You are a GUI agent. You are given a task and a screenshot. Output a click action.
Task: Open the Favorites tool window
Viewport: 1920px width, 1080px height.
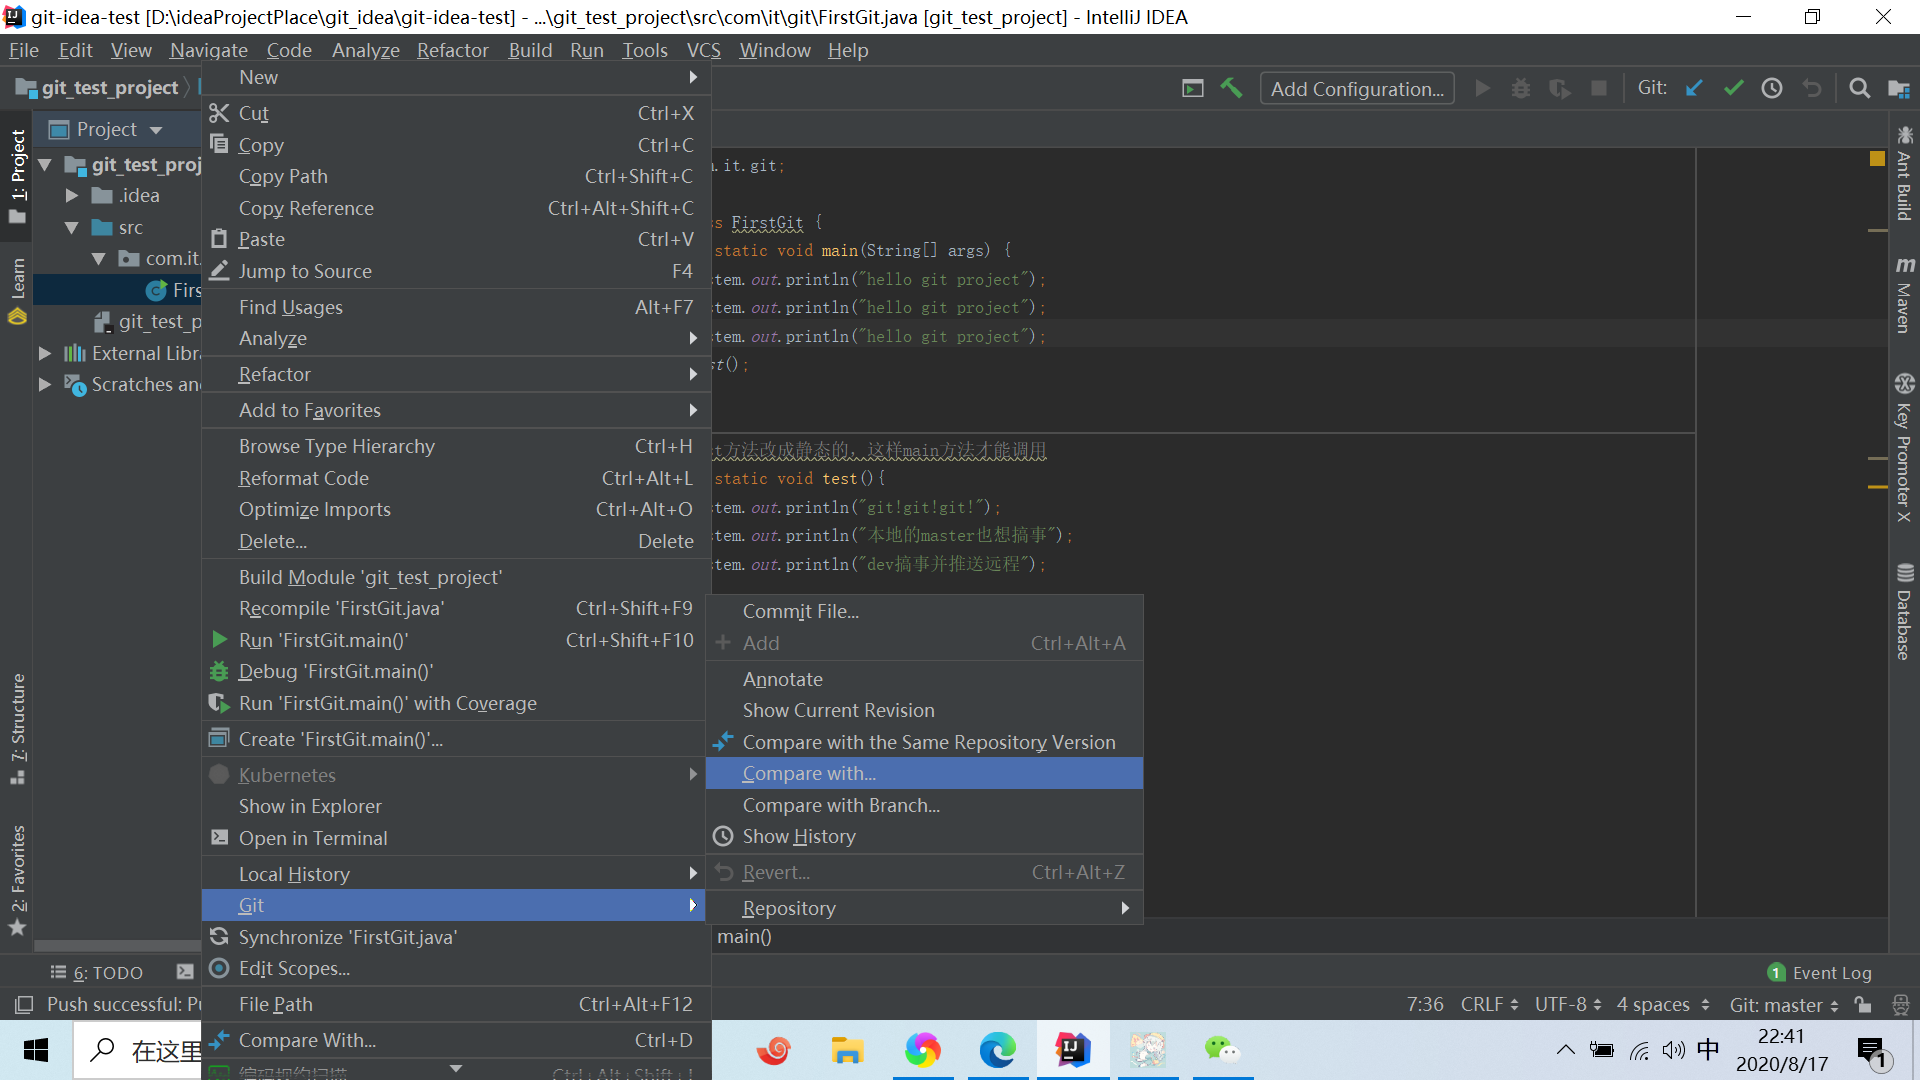pyautogui.click(x=17, y=880)
